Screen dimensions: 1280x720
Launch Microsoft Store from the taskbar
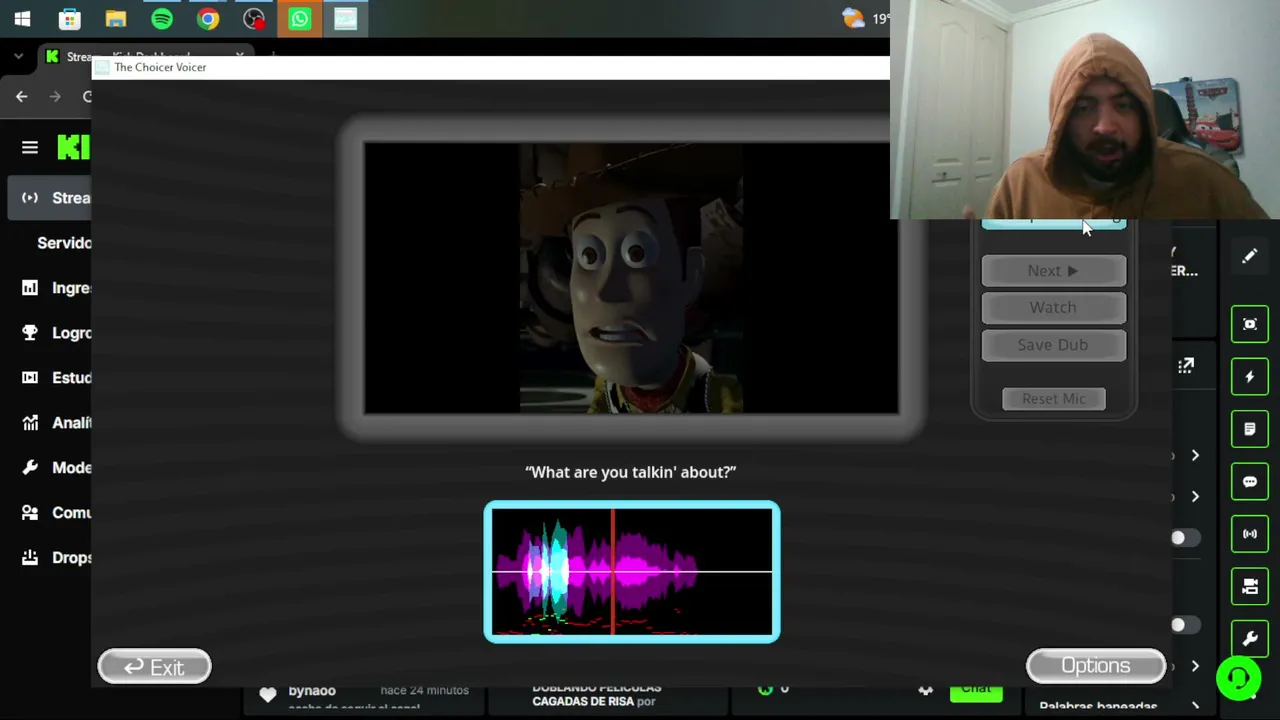(x=69, y=19)
